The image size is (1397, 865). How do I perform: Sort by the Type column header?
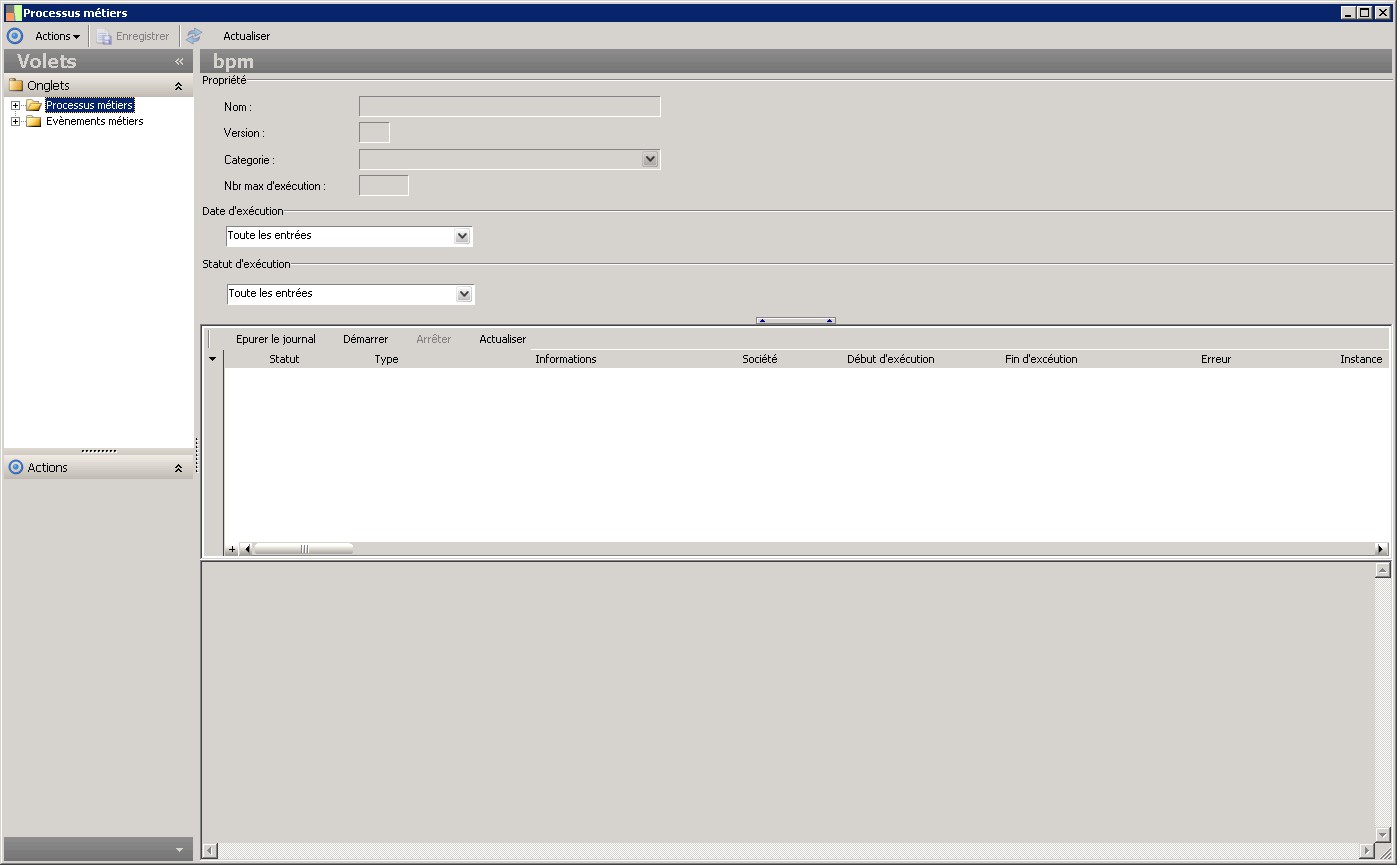pos(386,359)
